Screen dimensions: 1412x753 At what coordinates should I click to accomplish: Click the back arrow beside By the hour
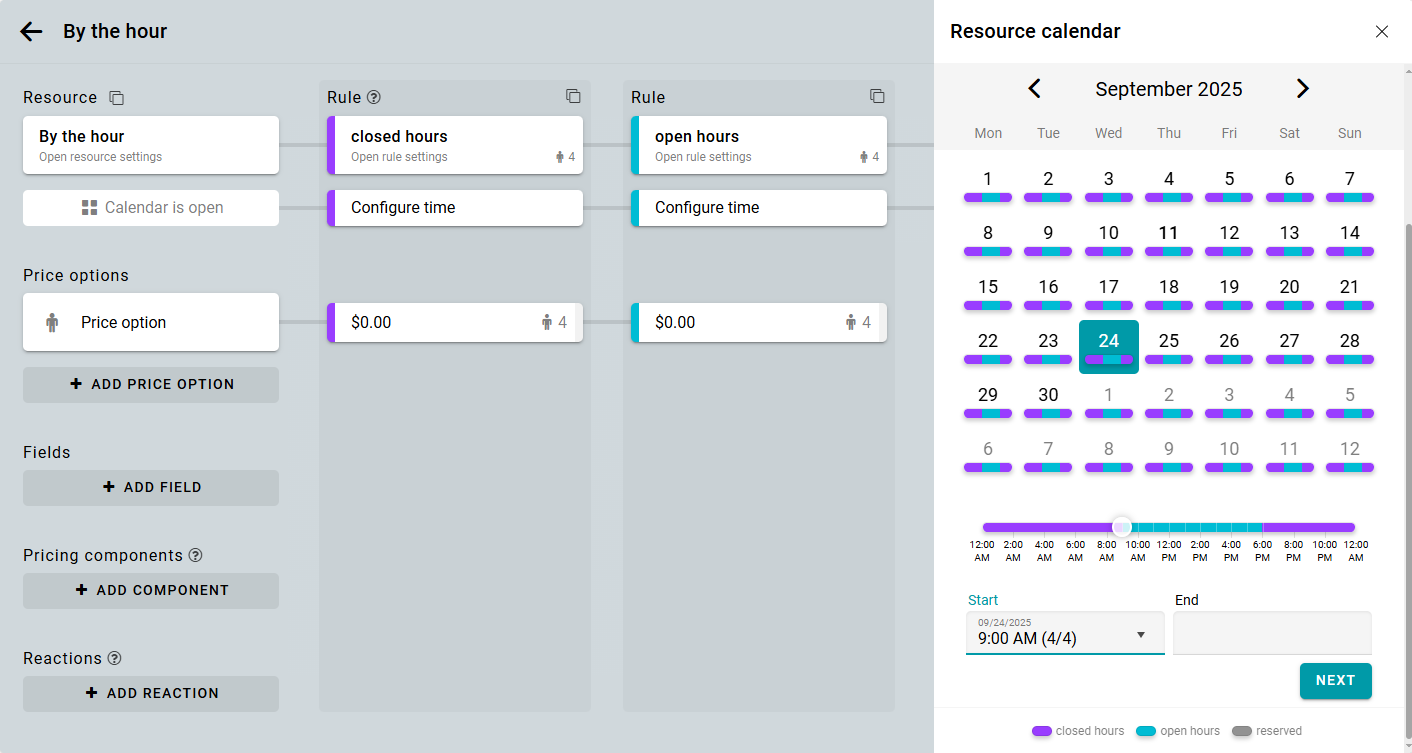31,32
